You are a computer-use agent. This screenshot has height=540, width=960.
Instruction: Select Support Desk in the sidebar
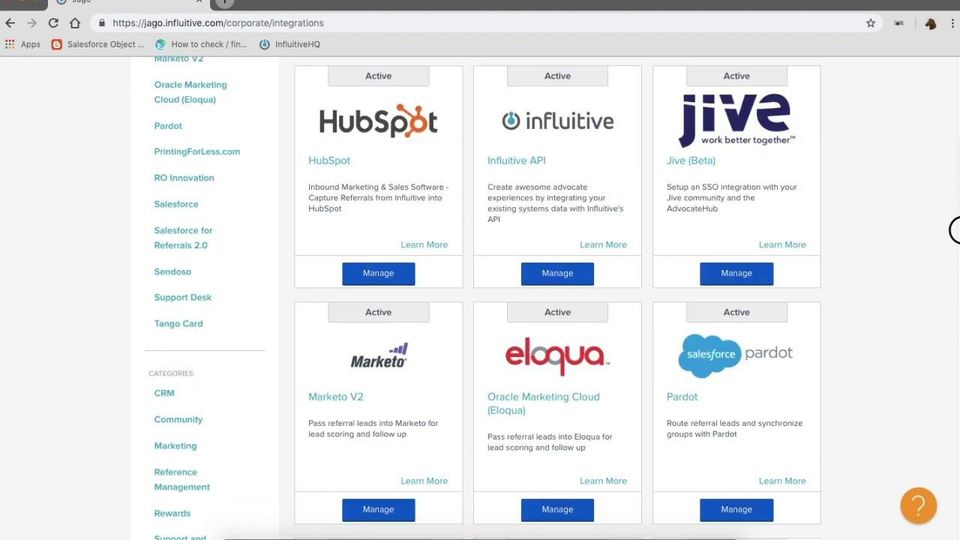[x=182, y=298]
